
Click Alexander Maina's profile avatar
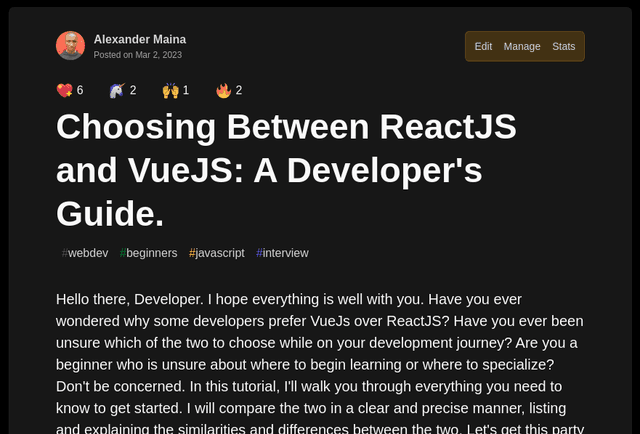coord(70,46)
